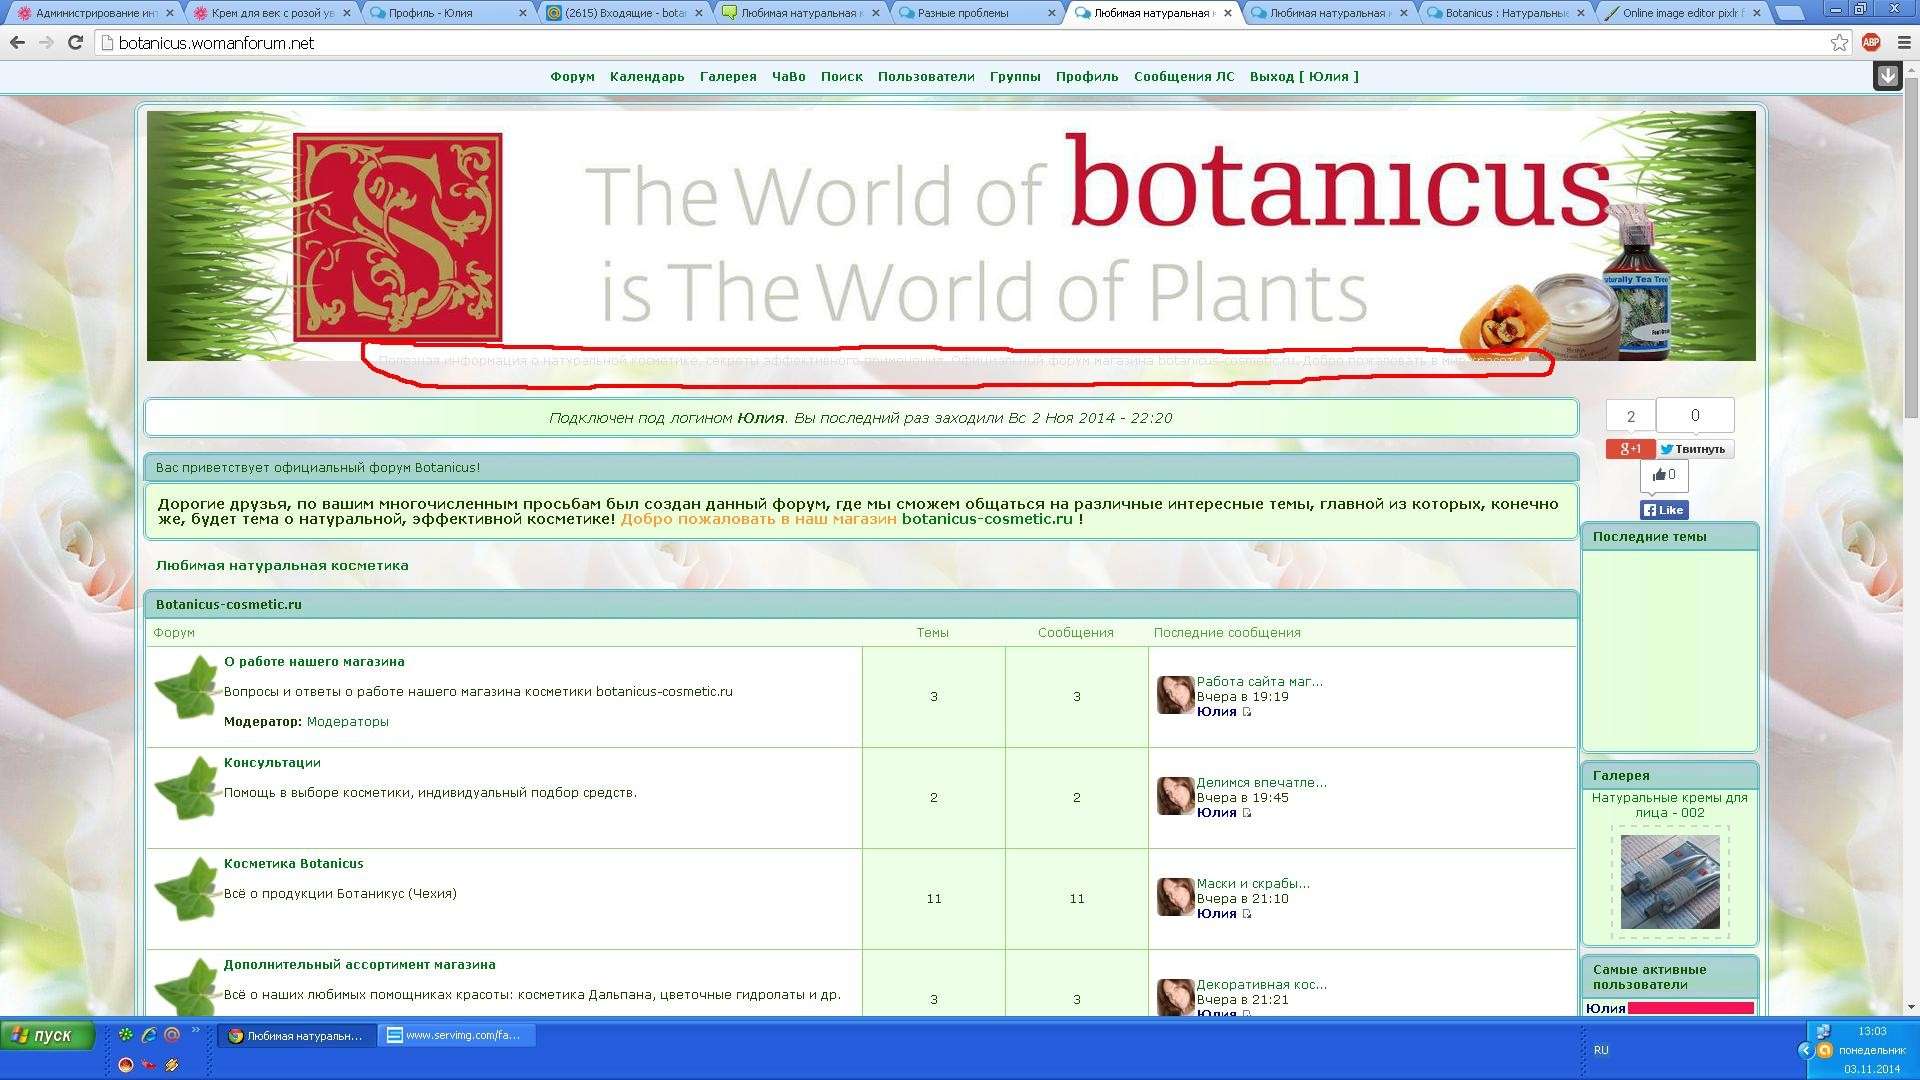Click ivy leaf icon beside Консультации

(x=187, y=788)
